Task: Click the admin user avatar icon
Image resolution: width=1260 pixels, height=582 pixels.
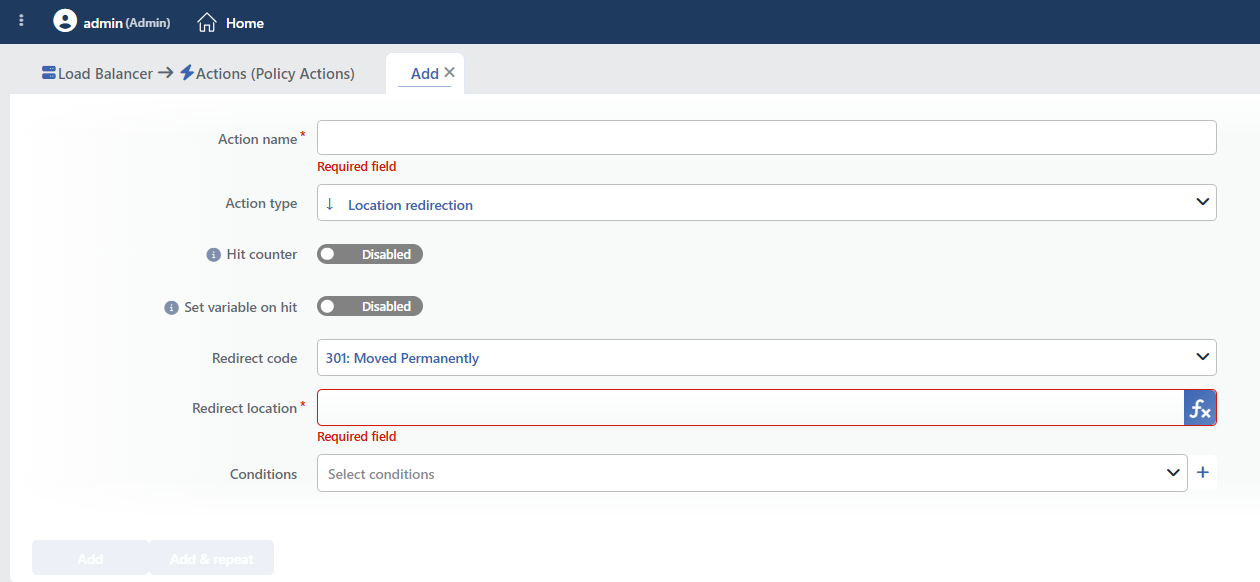Action: pyautogui.click(x=65, y=21)
